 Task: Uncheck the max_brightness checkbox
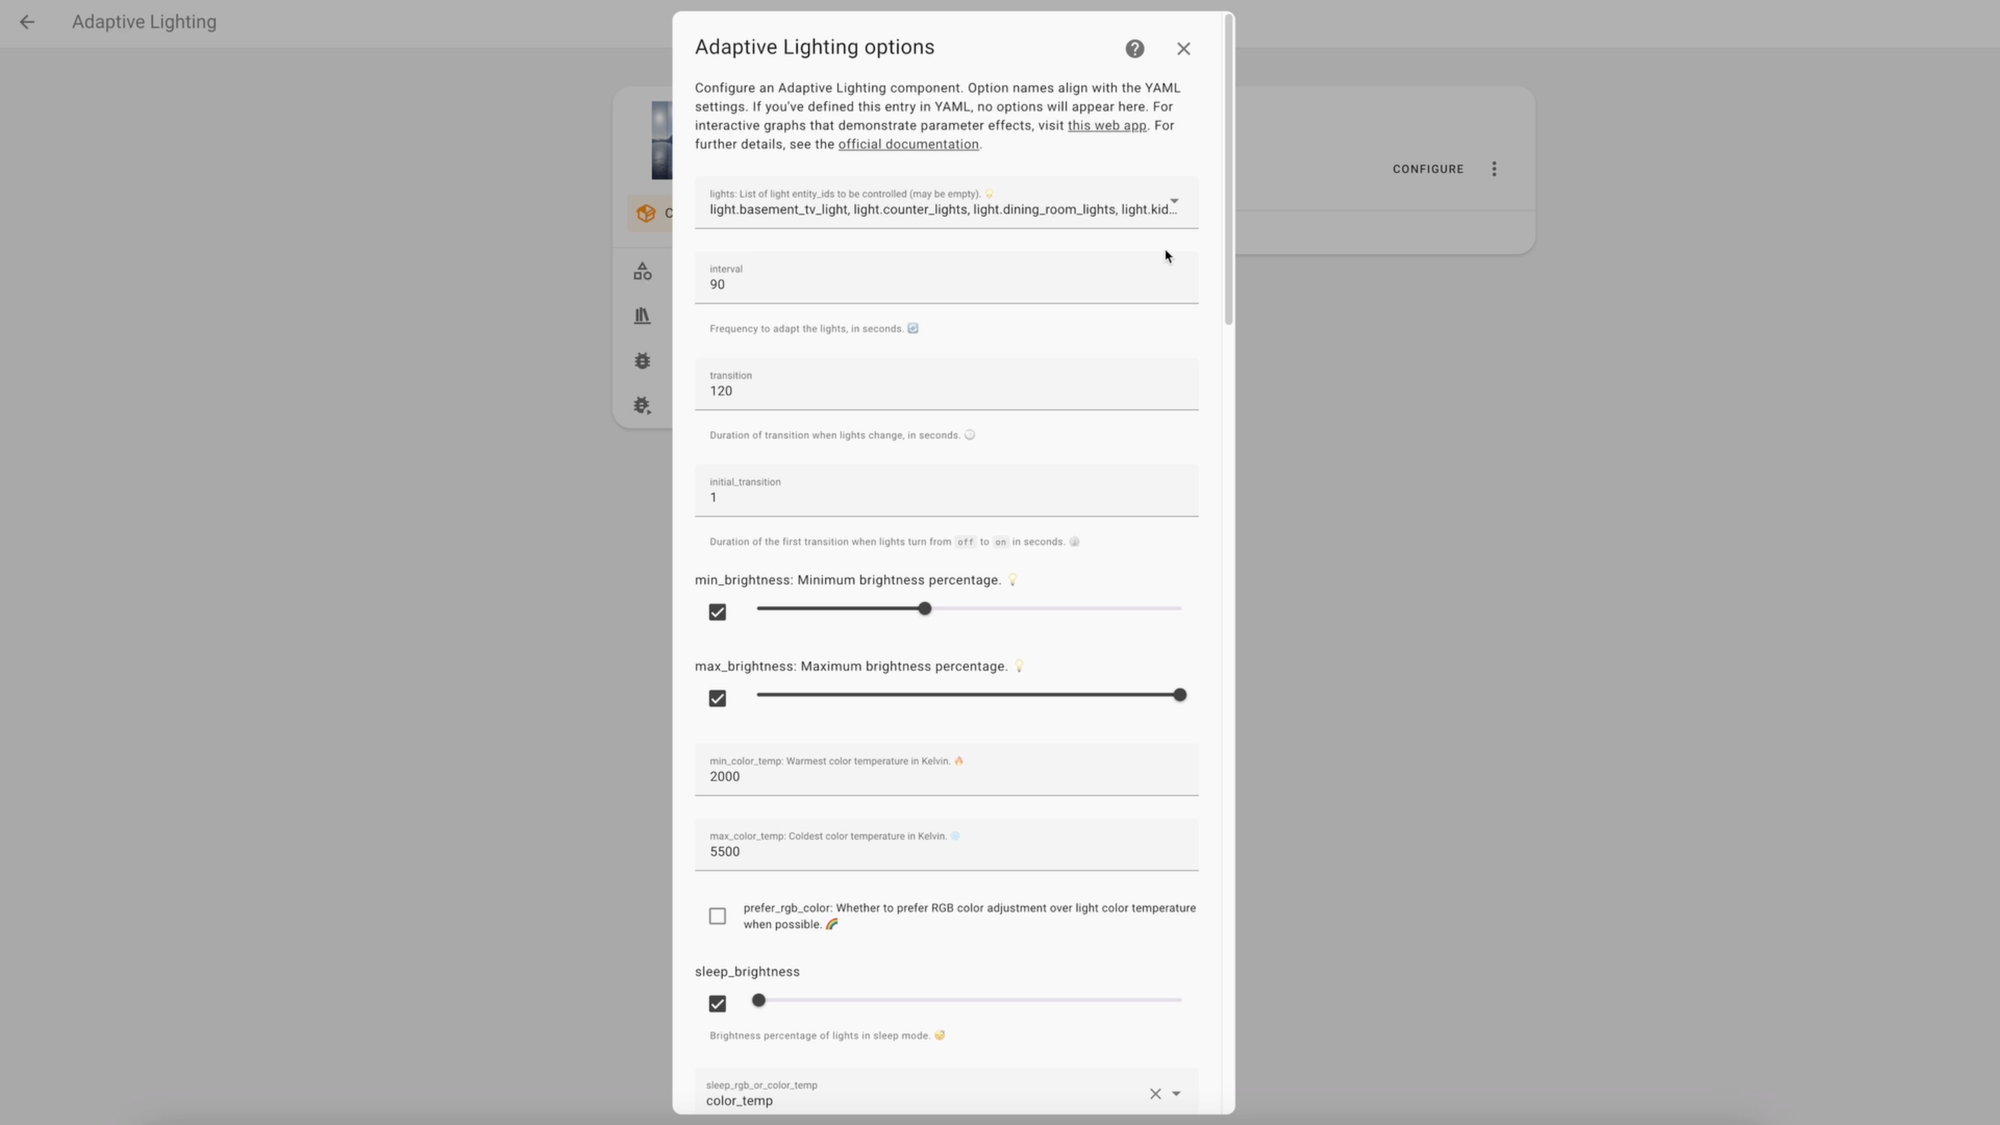point(717,698)
